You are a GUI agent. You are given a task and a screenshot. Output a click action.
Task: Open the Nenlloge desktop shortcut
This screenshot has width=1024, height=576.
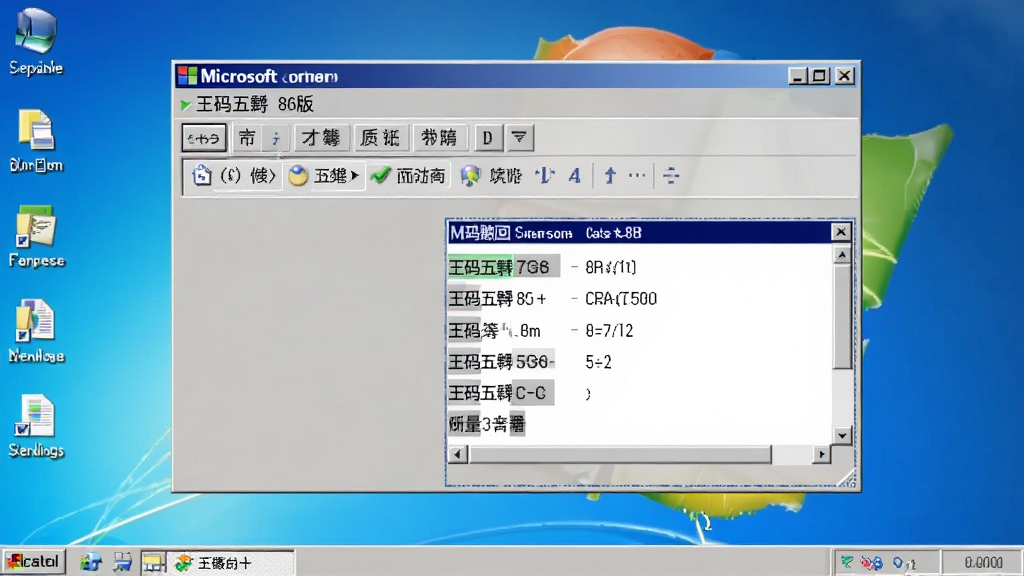[36, 330]
